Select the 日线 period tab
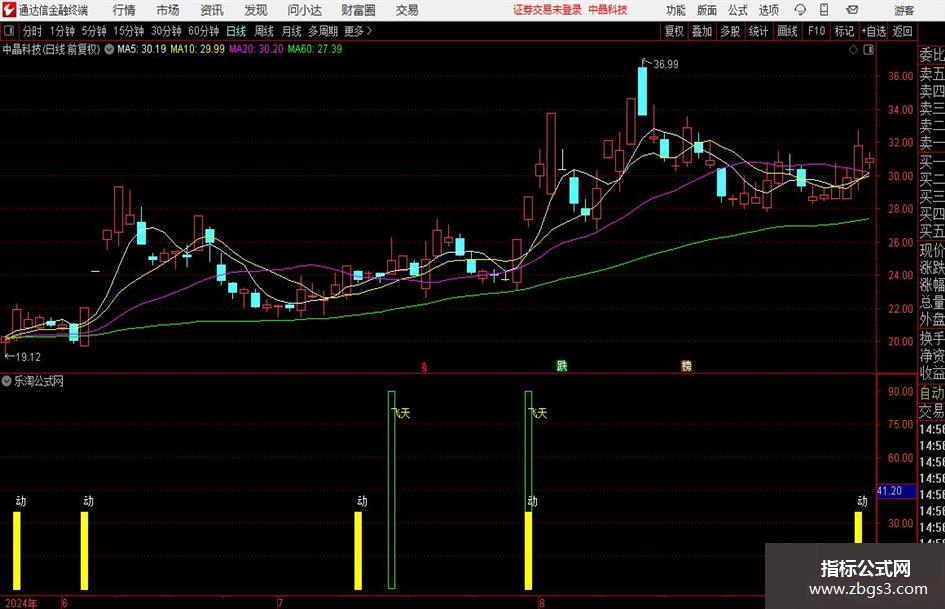 coord(236,31)
